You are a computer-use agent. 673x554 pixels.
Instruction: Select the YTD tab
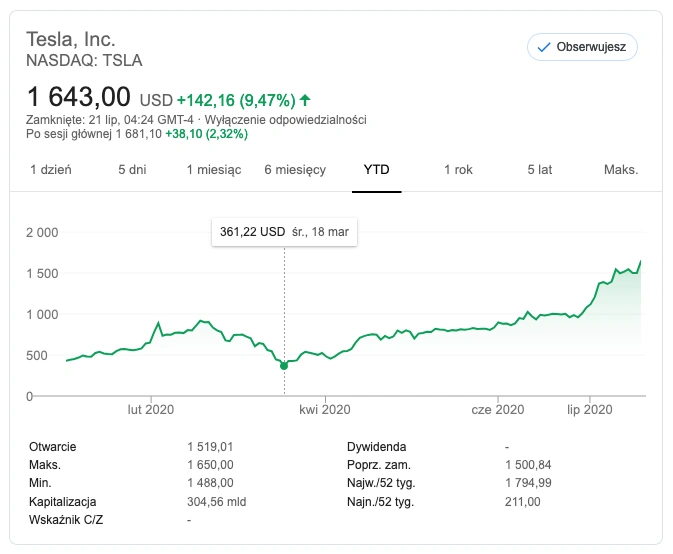point(376,170)
